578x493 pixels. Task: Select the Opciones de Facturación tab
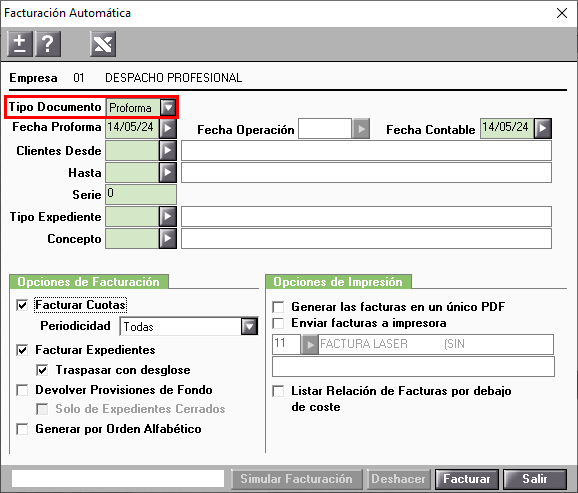(x=88, y=282)
